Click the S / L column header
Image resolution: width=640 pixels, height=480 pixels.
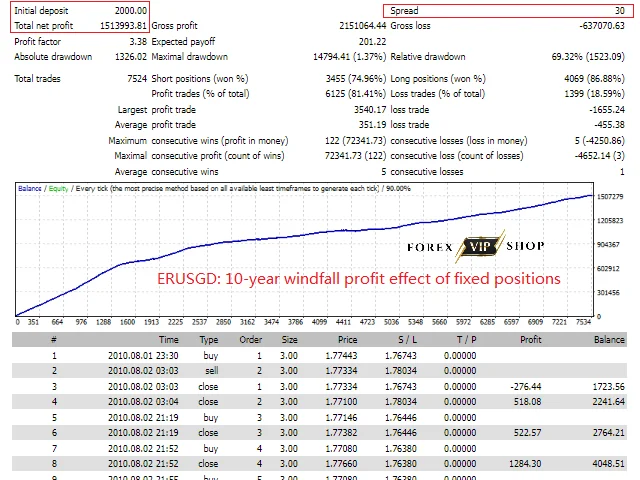click(x=407, y=340)
